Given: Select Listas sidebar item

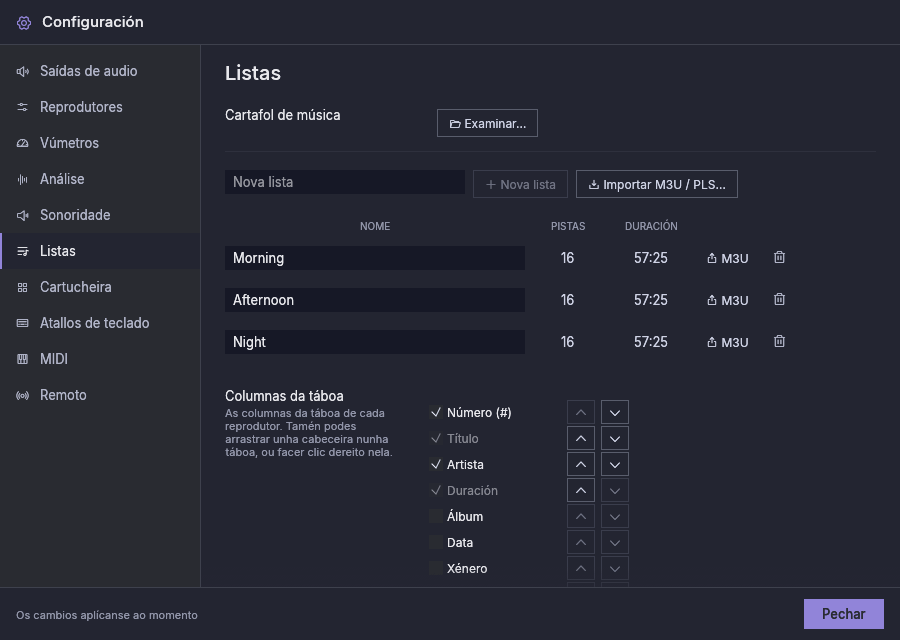Looking at the screenshot, I should coord(100,251).
